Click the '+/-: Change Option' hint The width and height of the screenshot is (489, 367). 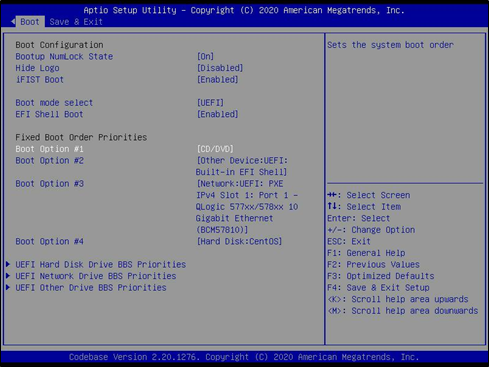371,230
